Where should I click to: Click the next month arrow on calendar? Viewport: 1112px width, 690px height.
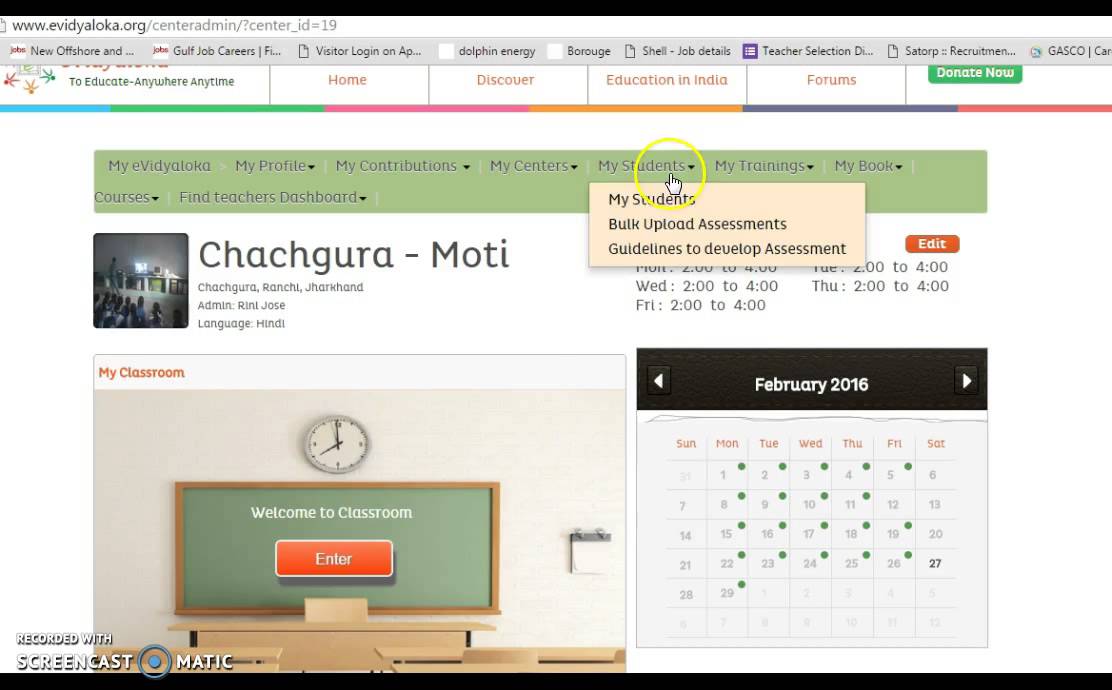tap(966, 381)
